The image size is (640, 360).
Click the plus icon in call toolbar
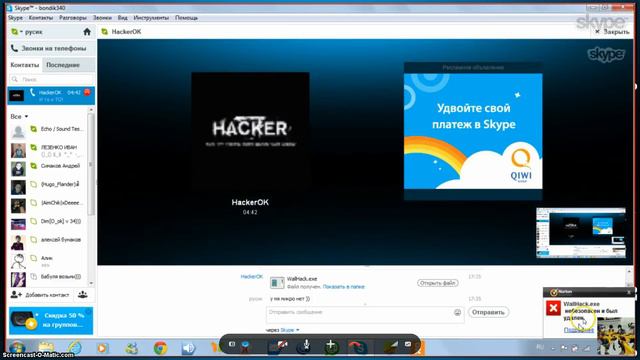(331, 345)
